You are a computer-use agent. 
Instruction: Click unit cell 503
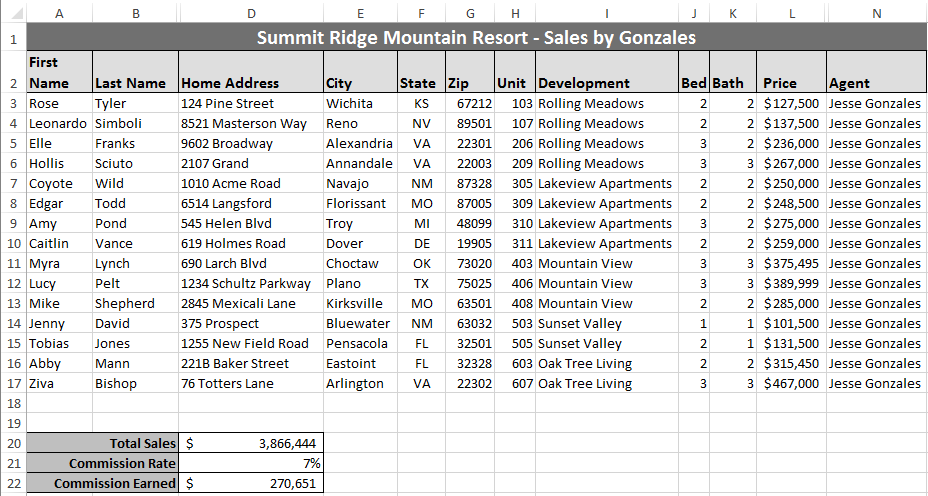click(515, 324)
